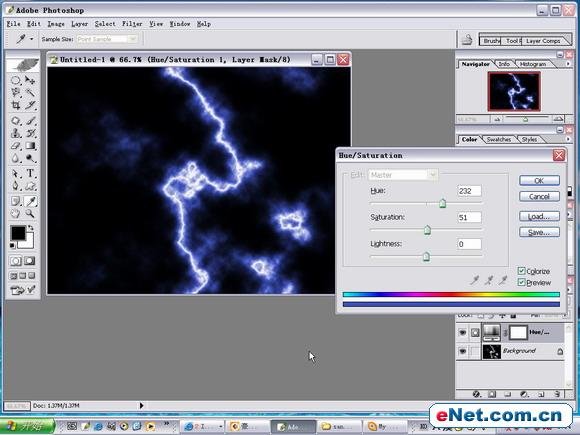Click the Save... button
The image size is (580, 435).
pos(539,232)
